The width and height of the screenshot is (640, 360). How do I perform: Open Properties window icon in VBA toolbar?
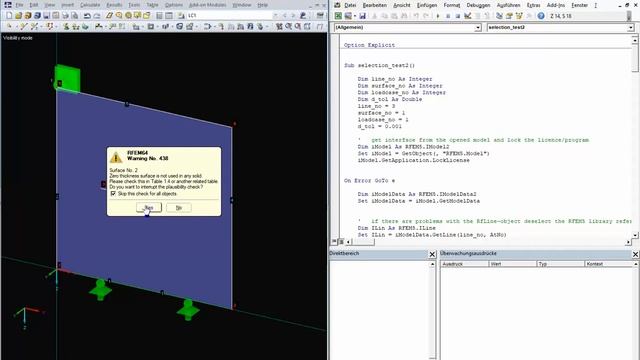click(x=509, y=16)
